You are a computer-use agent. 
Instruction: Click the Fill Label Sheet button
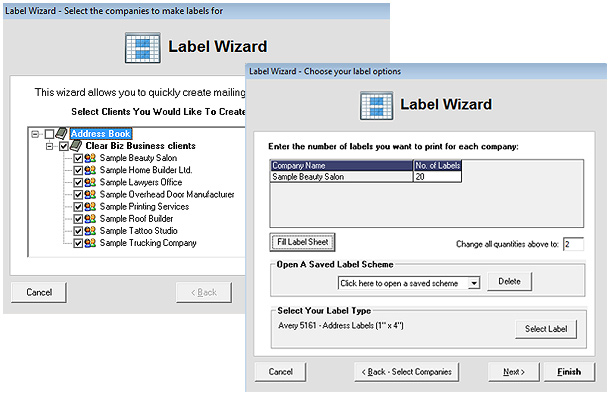pyautogui.click(x=302, y=242)
